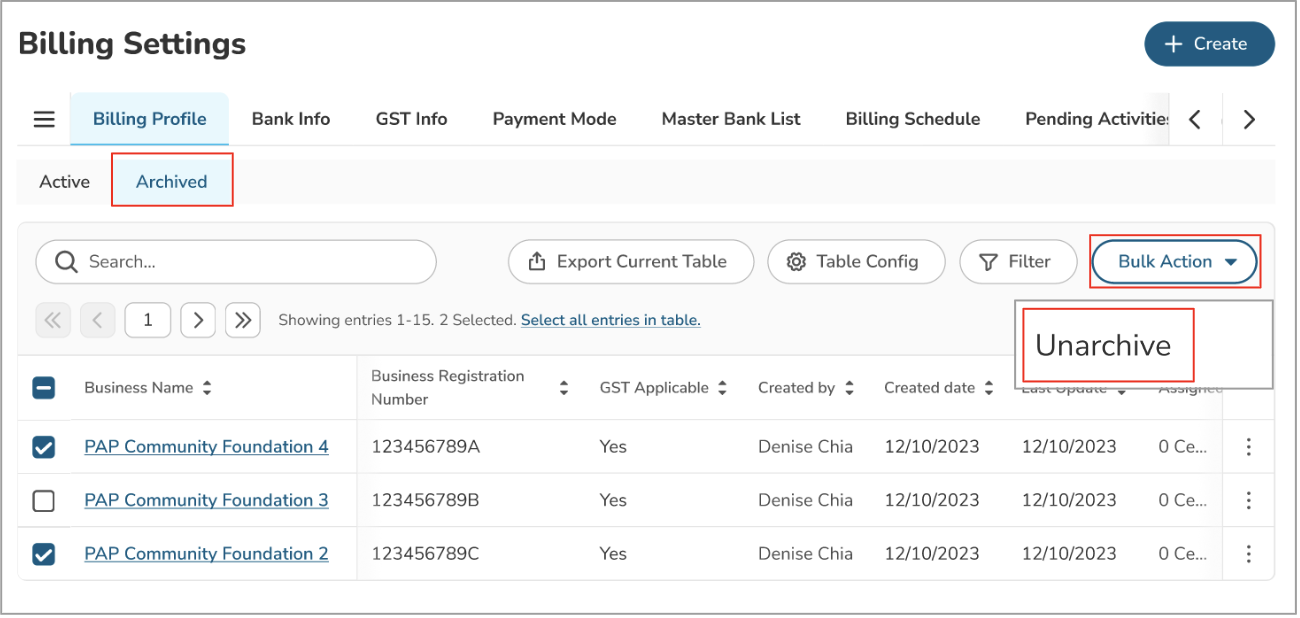The width and height of the screenshot is (1300, 618).
Task: Click Export Current Table button
Action: [x=631, y=262]
